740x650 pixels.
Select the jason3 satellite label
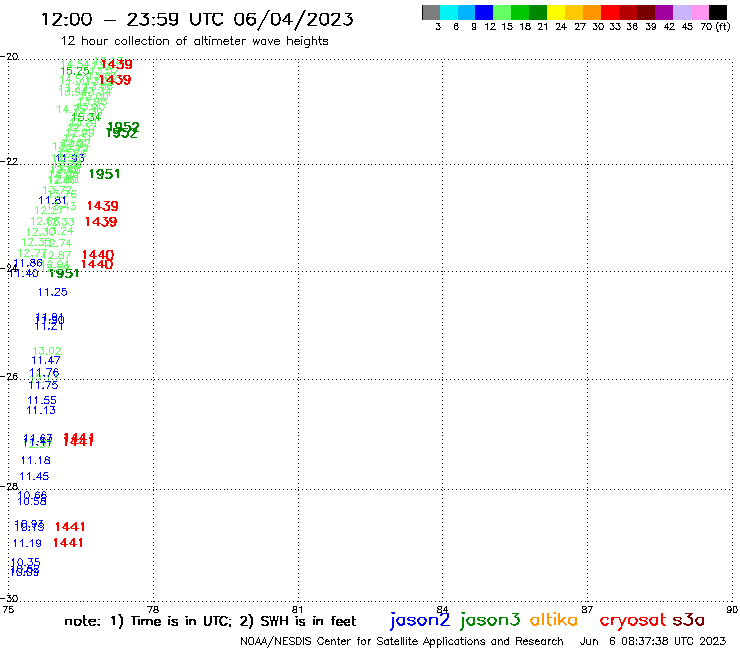[490, 620]
